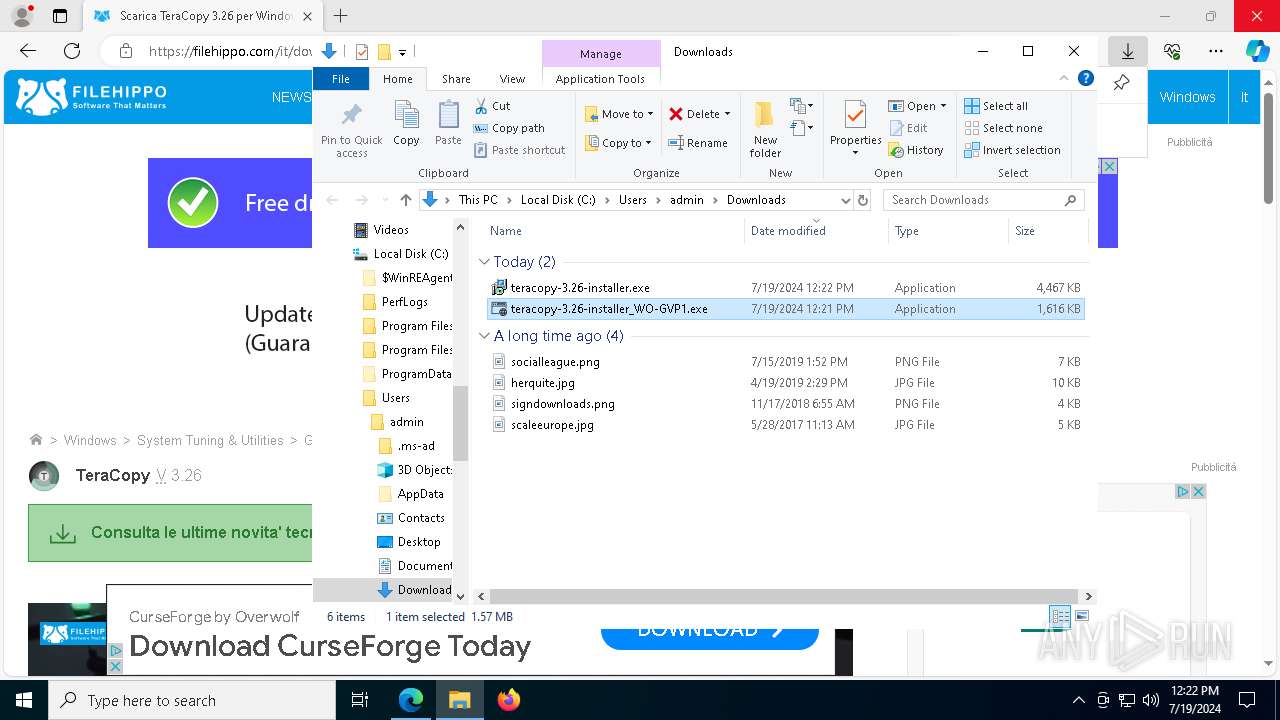Open Videos in navigation tree

(x=391, y=230)
